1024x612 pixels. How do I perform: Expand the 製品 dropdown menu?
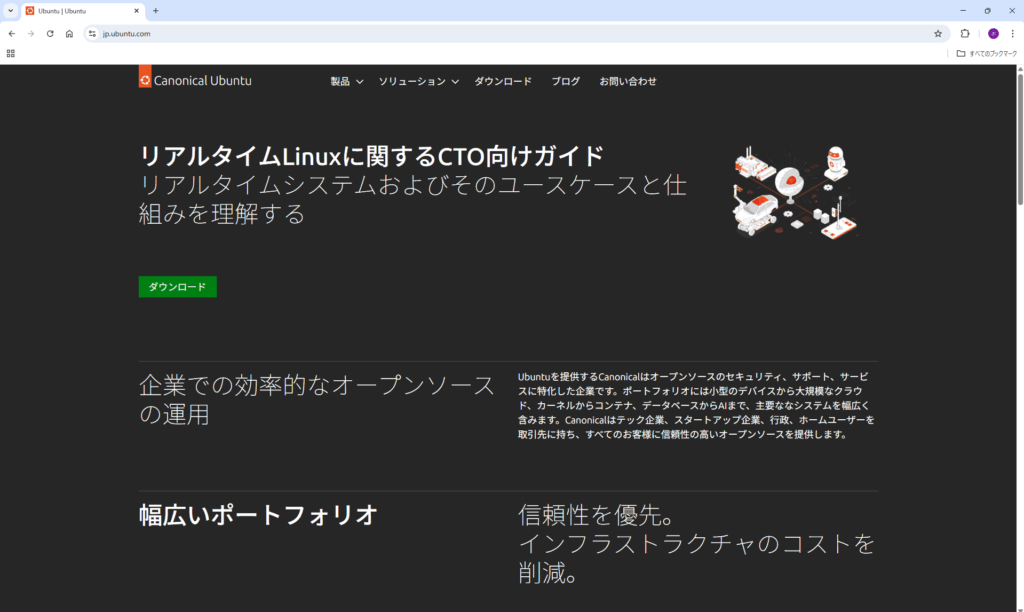point(346,81)
